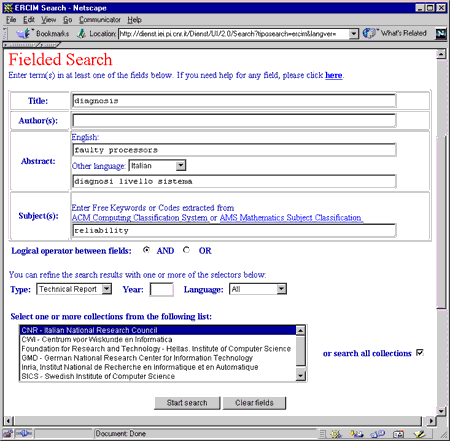Open the Bookmarks icon in location toolbar
This screenshot has width=450, height=441.
[x=23, y=33]
